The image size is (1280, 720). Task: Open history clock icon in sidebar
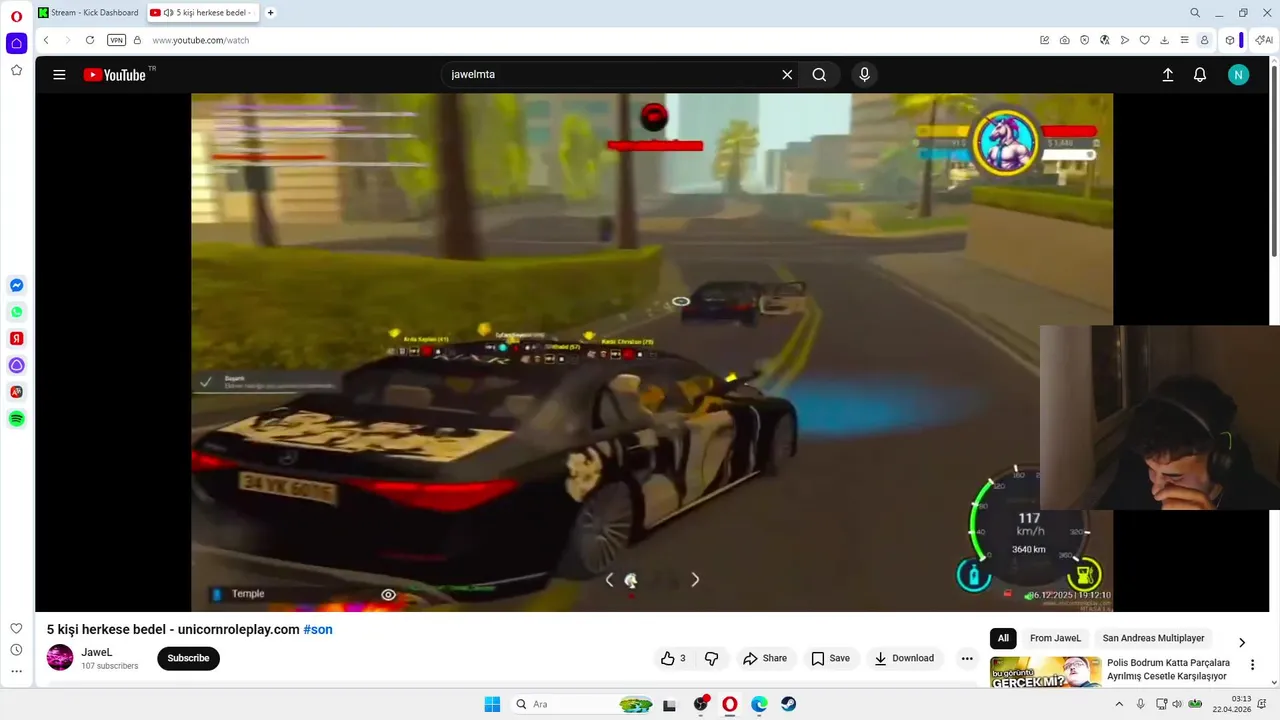tap(16, 650)
